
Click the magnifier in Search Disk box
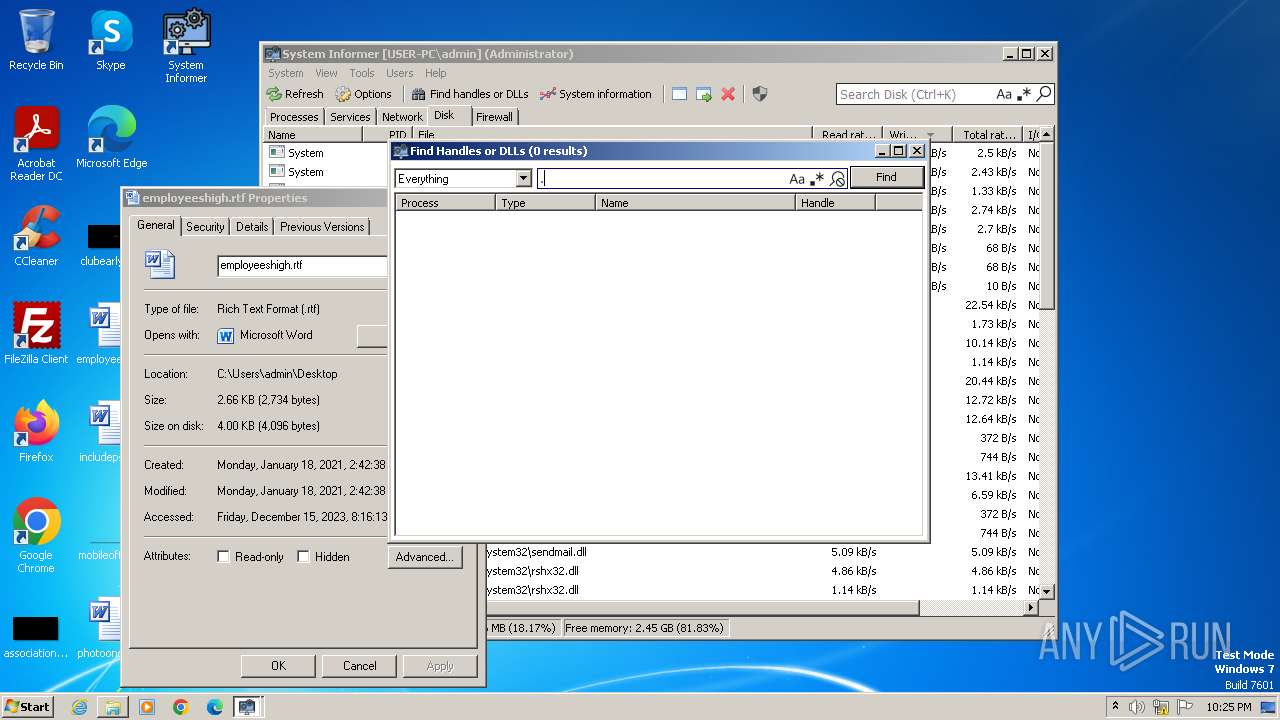click(x=1044, y=94)
